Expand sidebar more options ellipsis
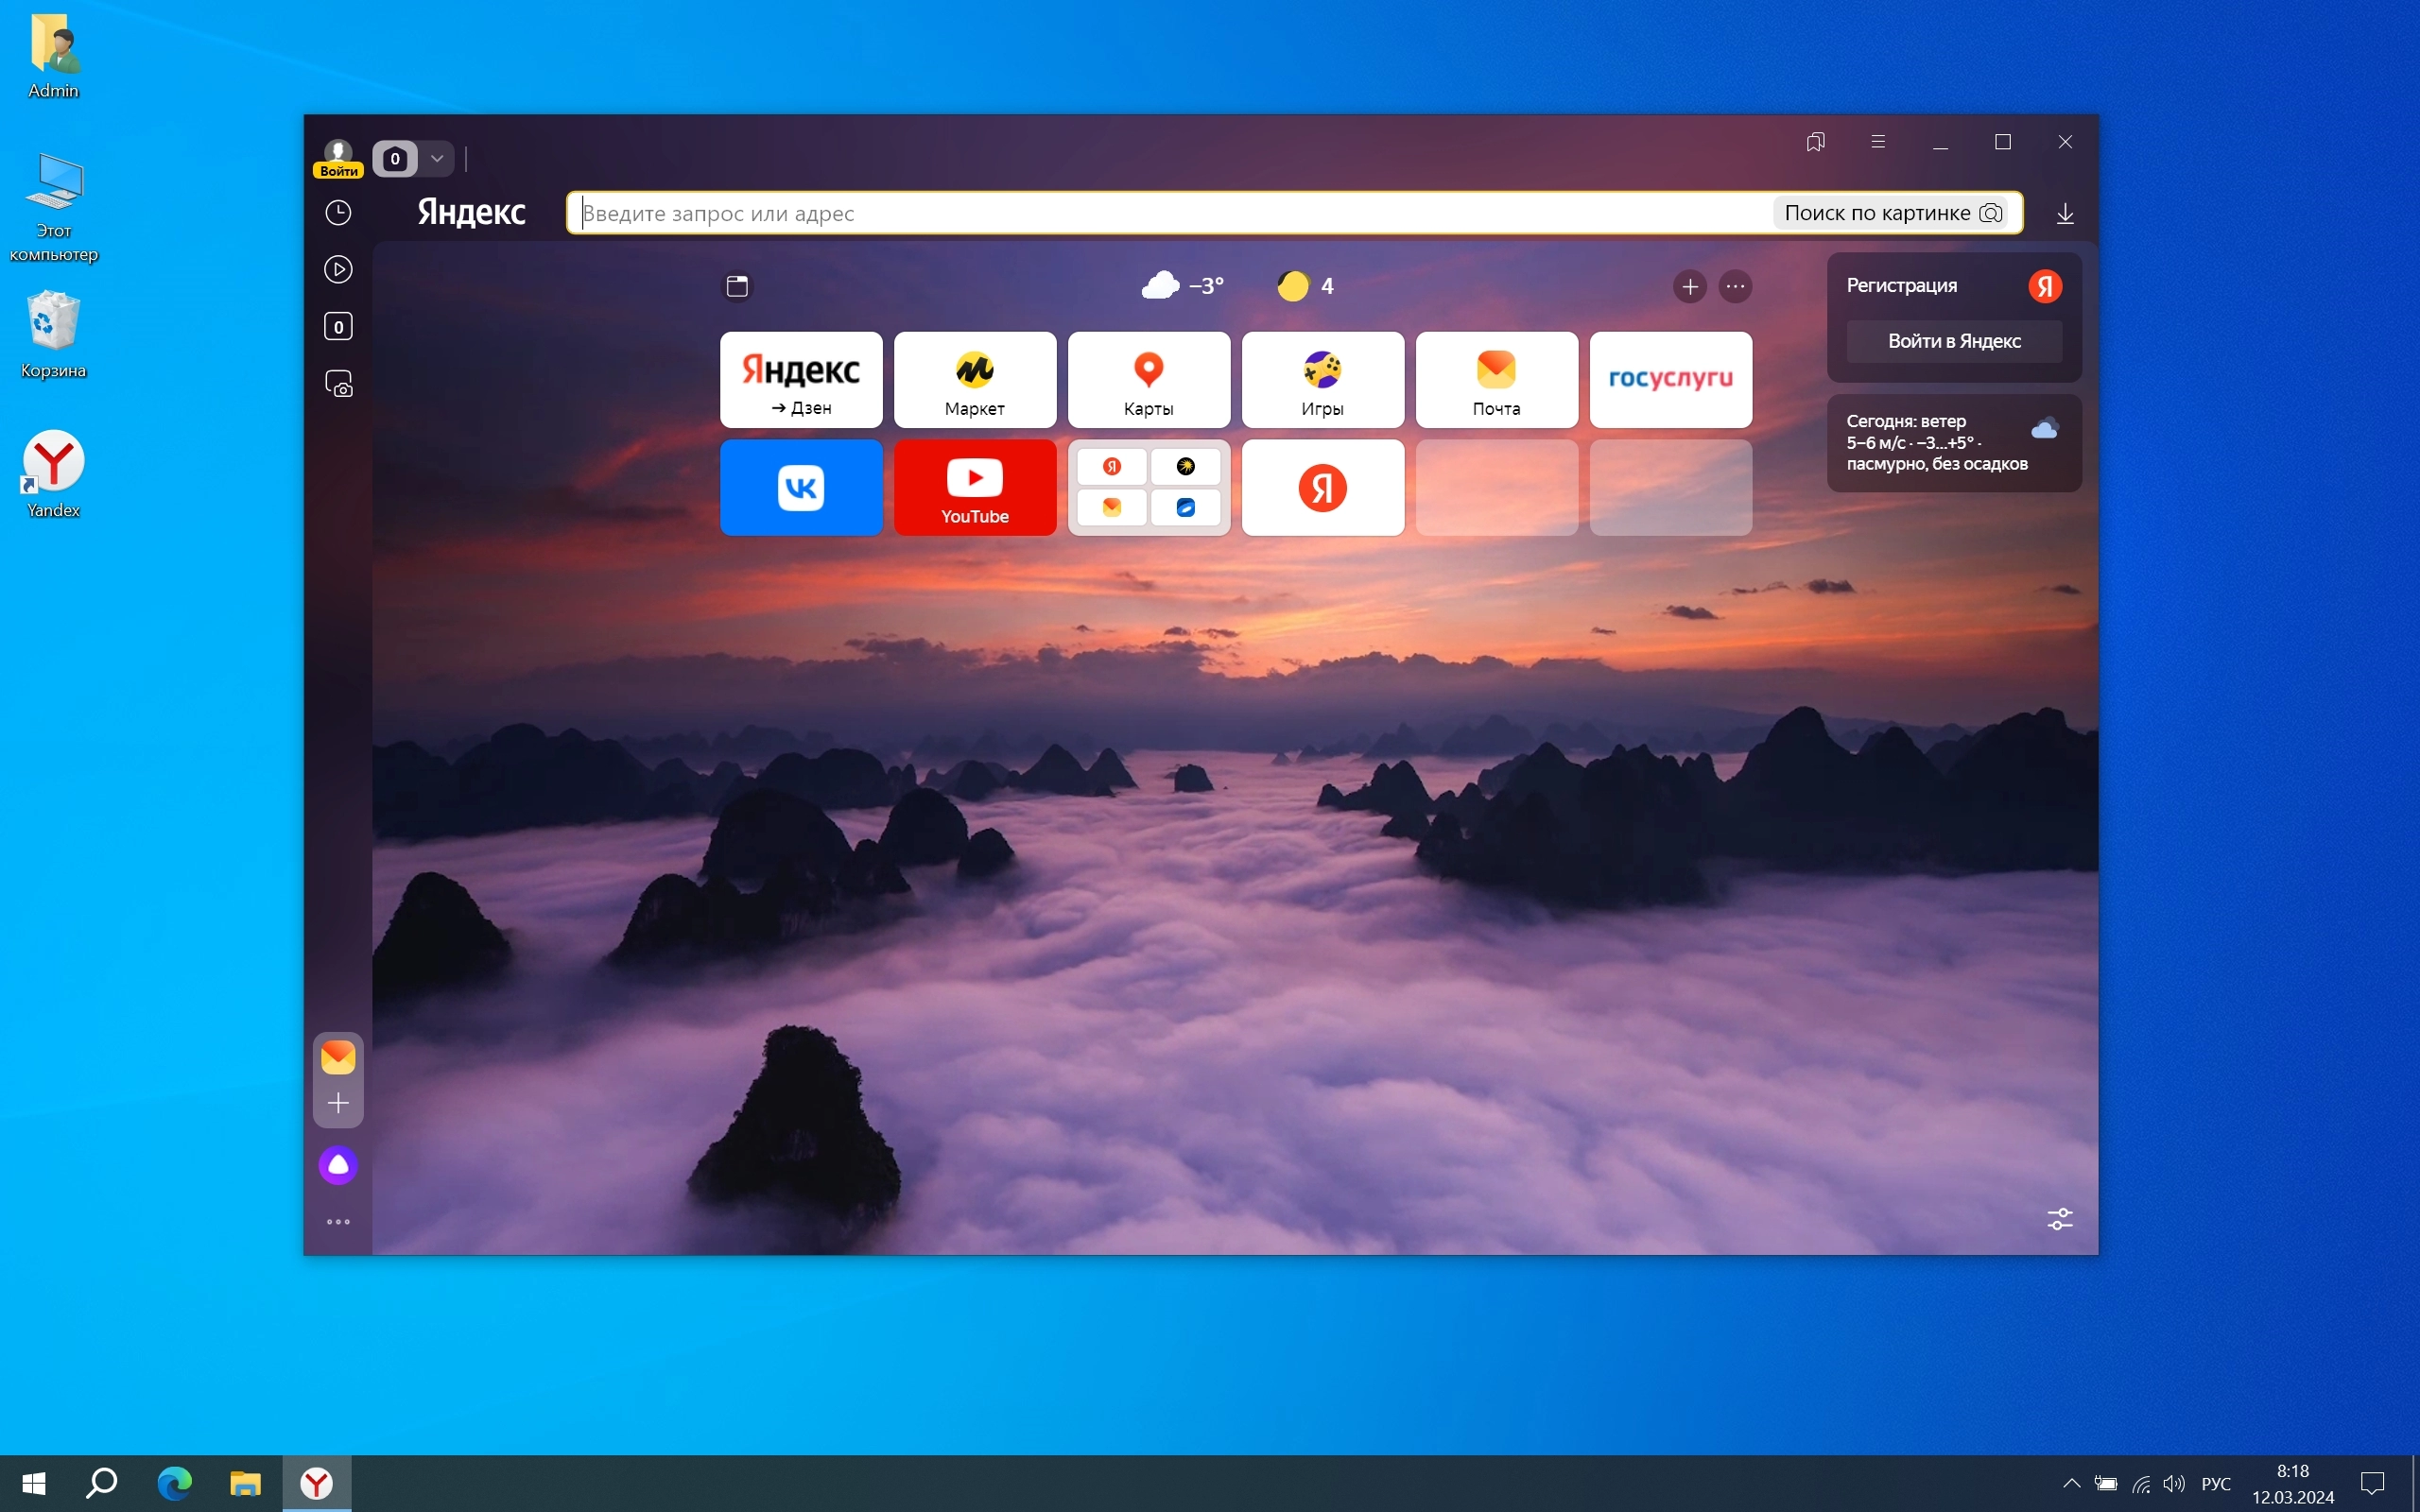This screenshot has width=2420, height=1512. tap(338, 1222)
